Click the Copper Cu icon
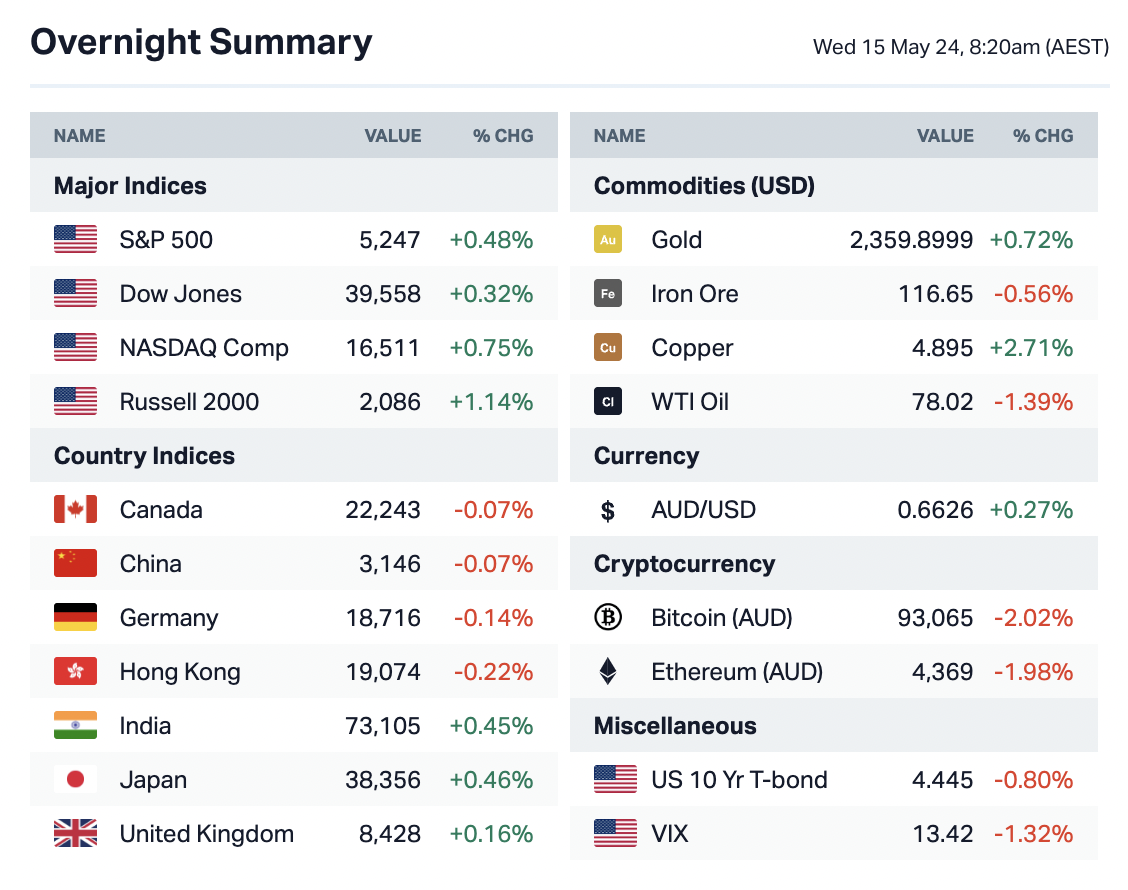The image size is (1128, 890). (x=607, y=348)
